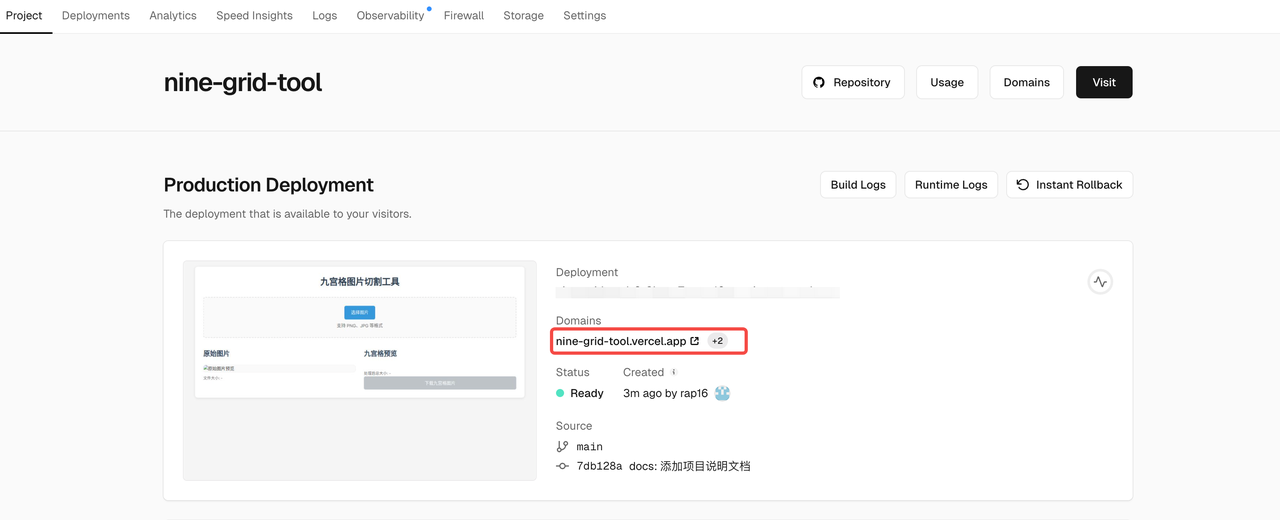Expand the +2 additional domains badge
1280x520 pixels.
(x=717, y=341)
